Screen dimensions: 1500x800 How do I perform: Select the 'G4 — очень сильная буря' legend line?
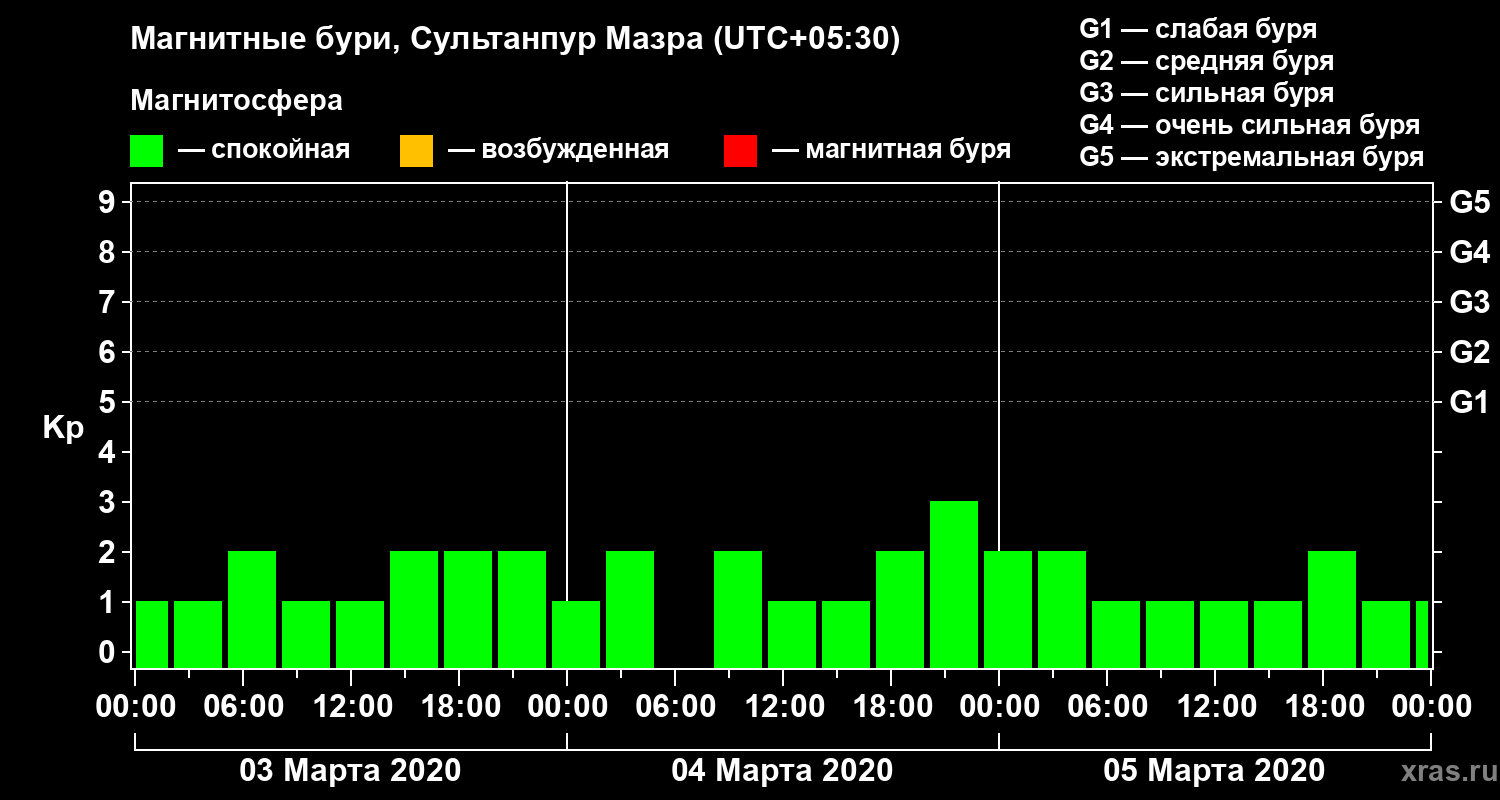point(1250,125)
